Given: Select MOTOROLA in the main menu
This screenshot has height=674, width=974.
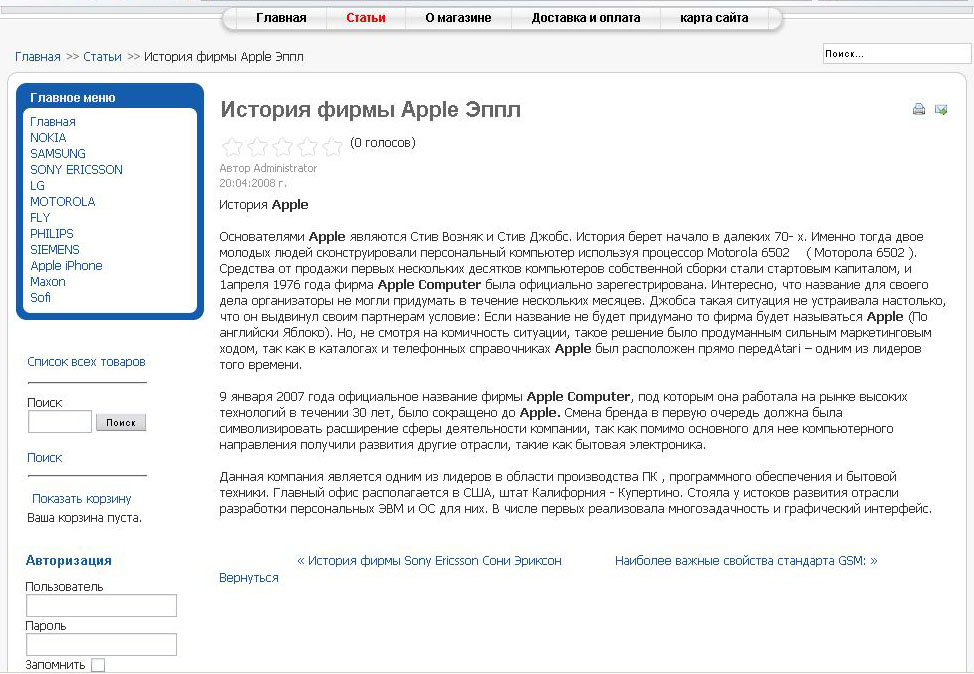Looking at the screenshot, I should (x=63, y=202).
